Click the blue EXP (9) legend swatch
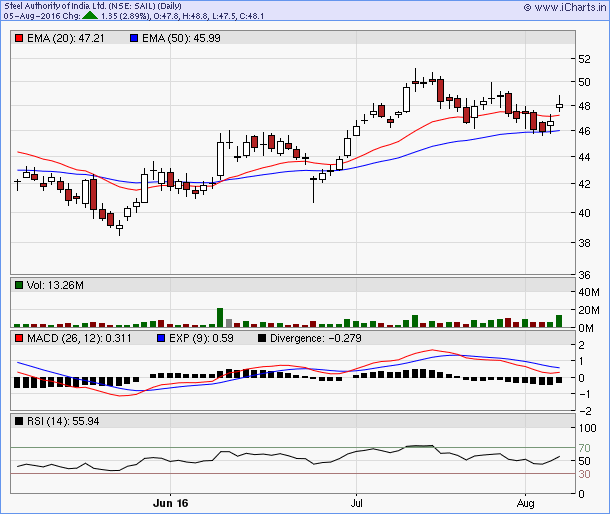 (161, 338)
